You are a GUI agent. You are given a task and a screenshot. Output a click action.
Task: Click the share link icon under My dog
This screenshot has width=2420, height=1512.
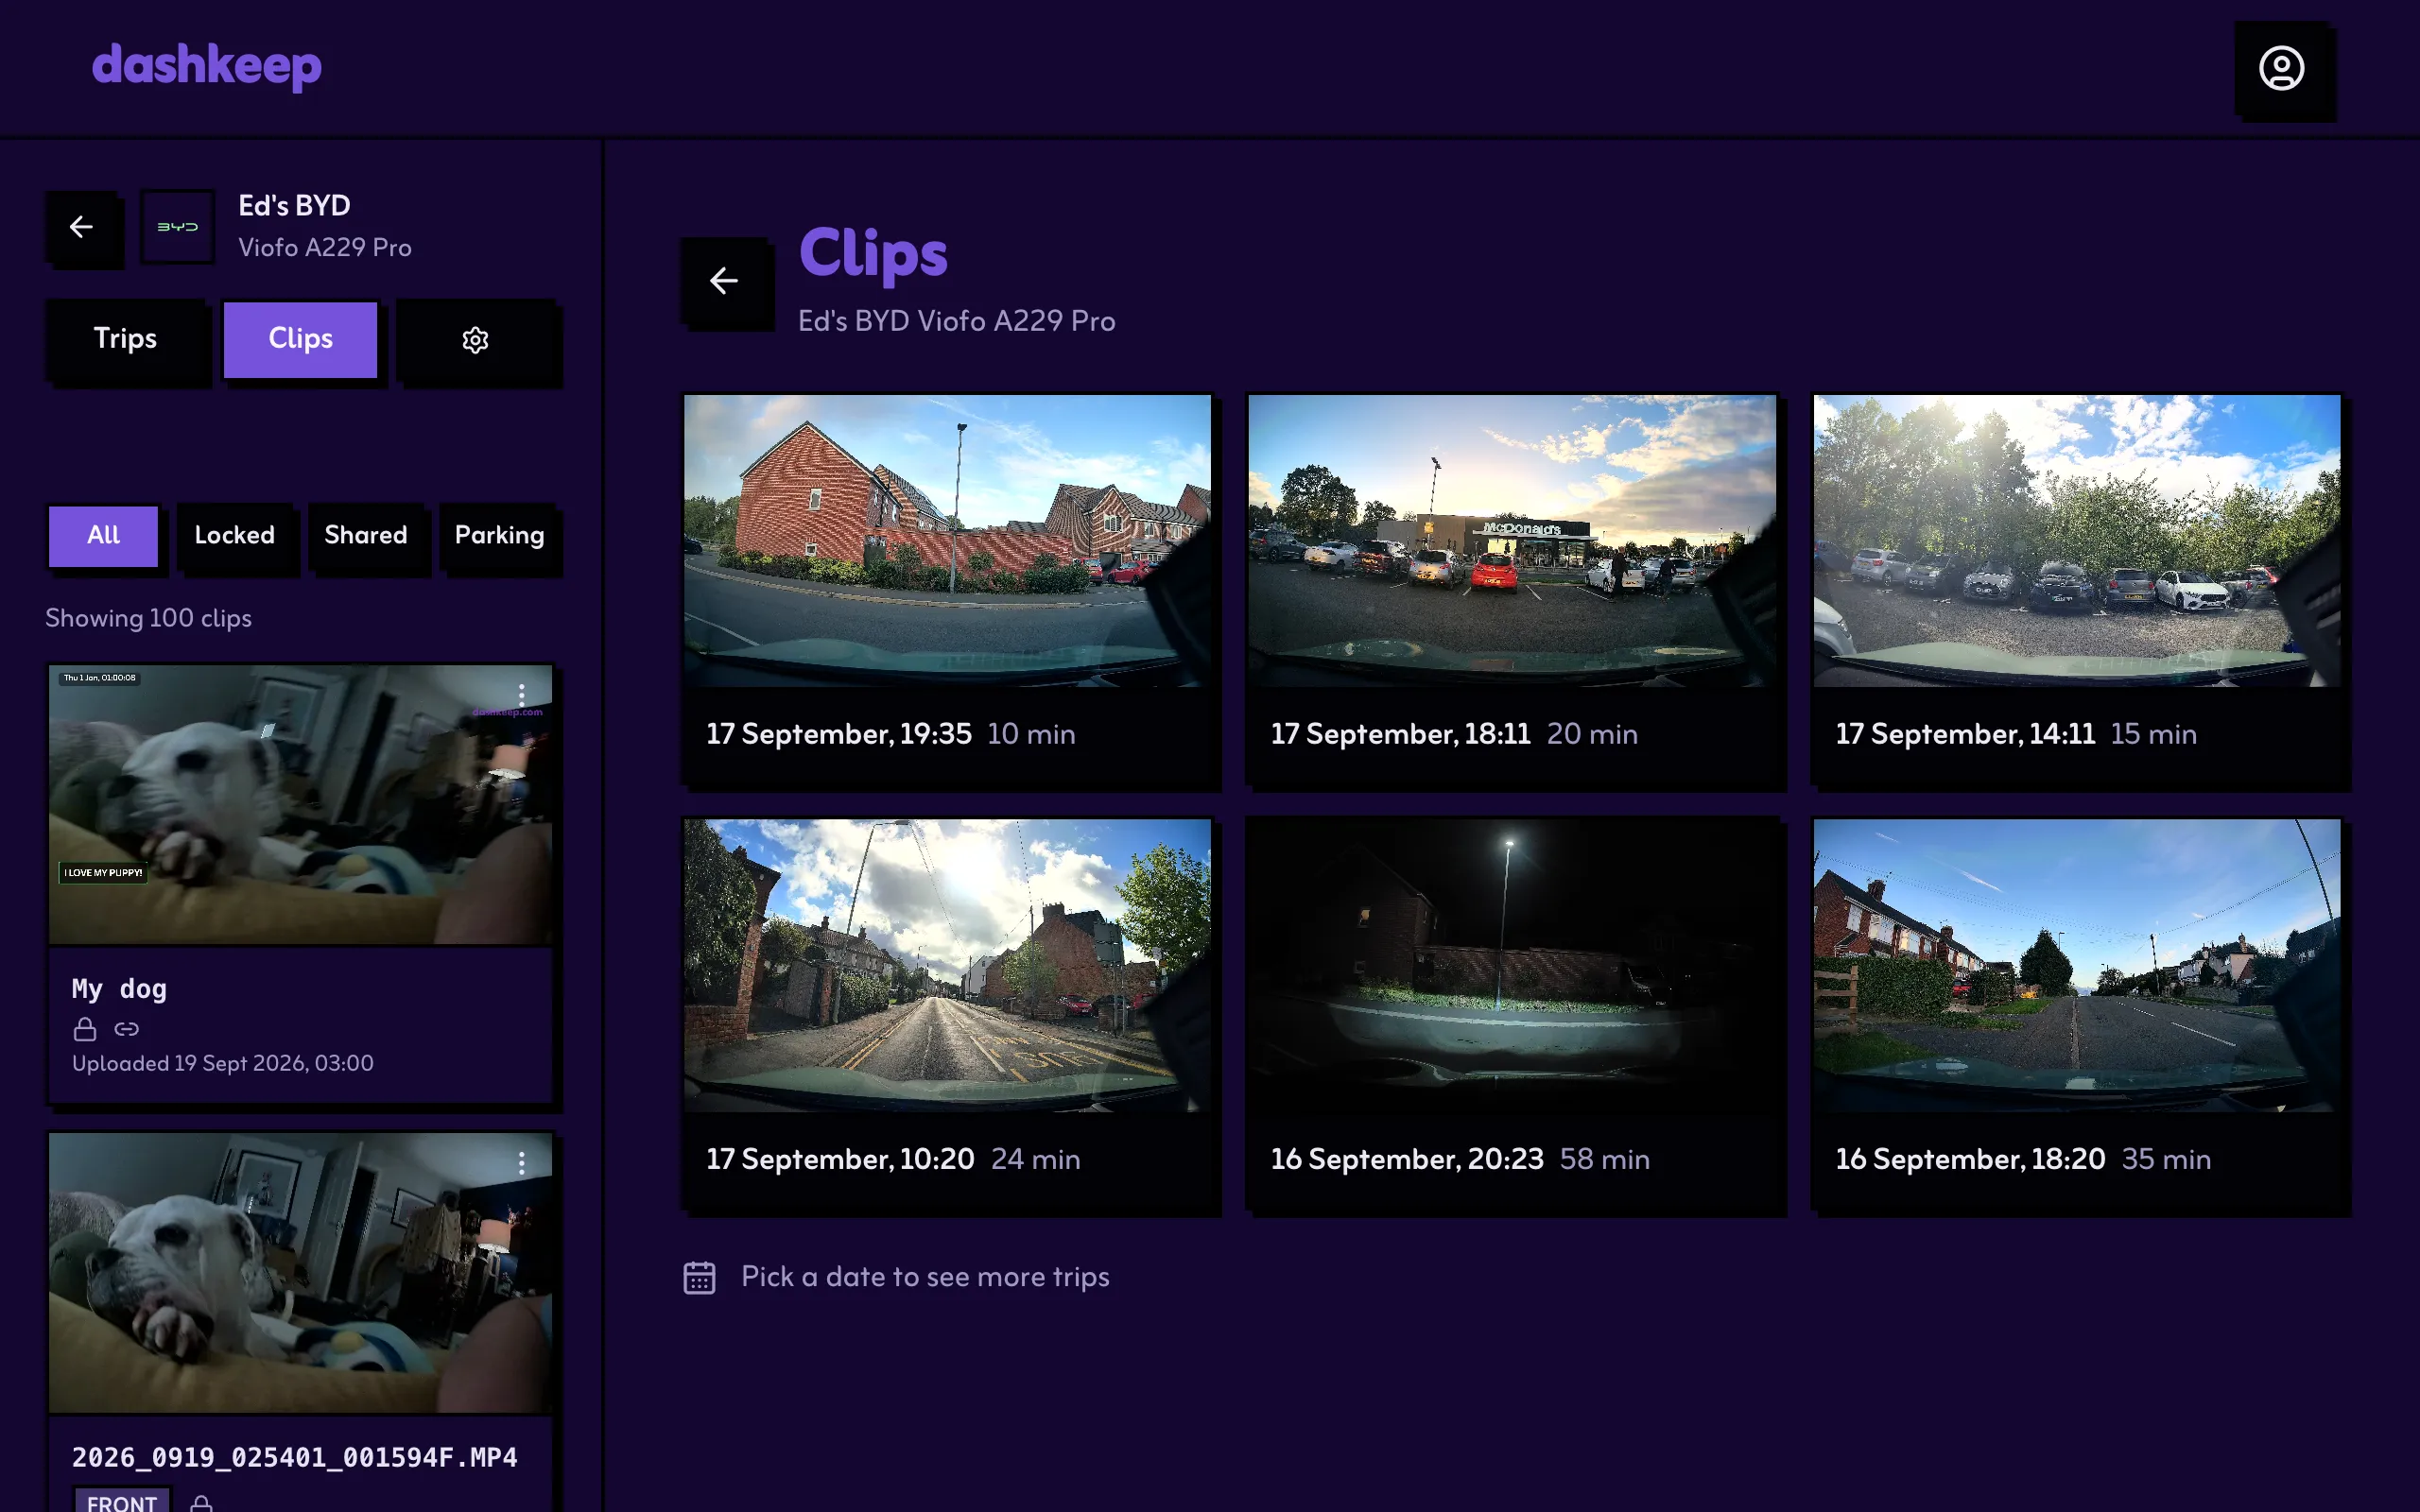tap(127, 1029)
